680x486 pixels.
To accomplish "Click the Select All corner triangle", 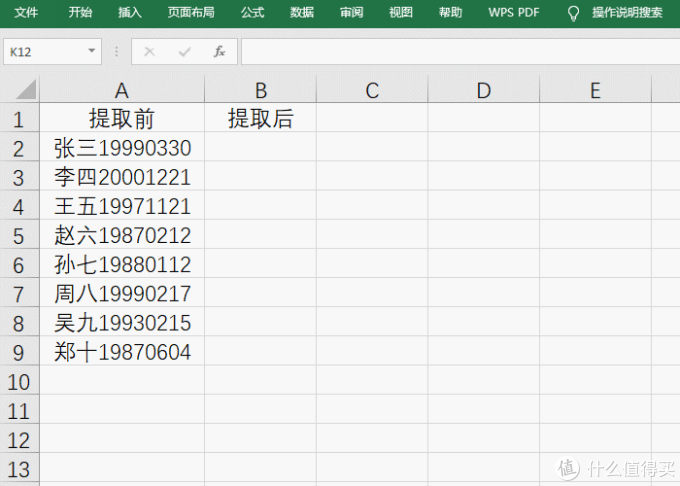I will [25, 90].
